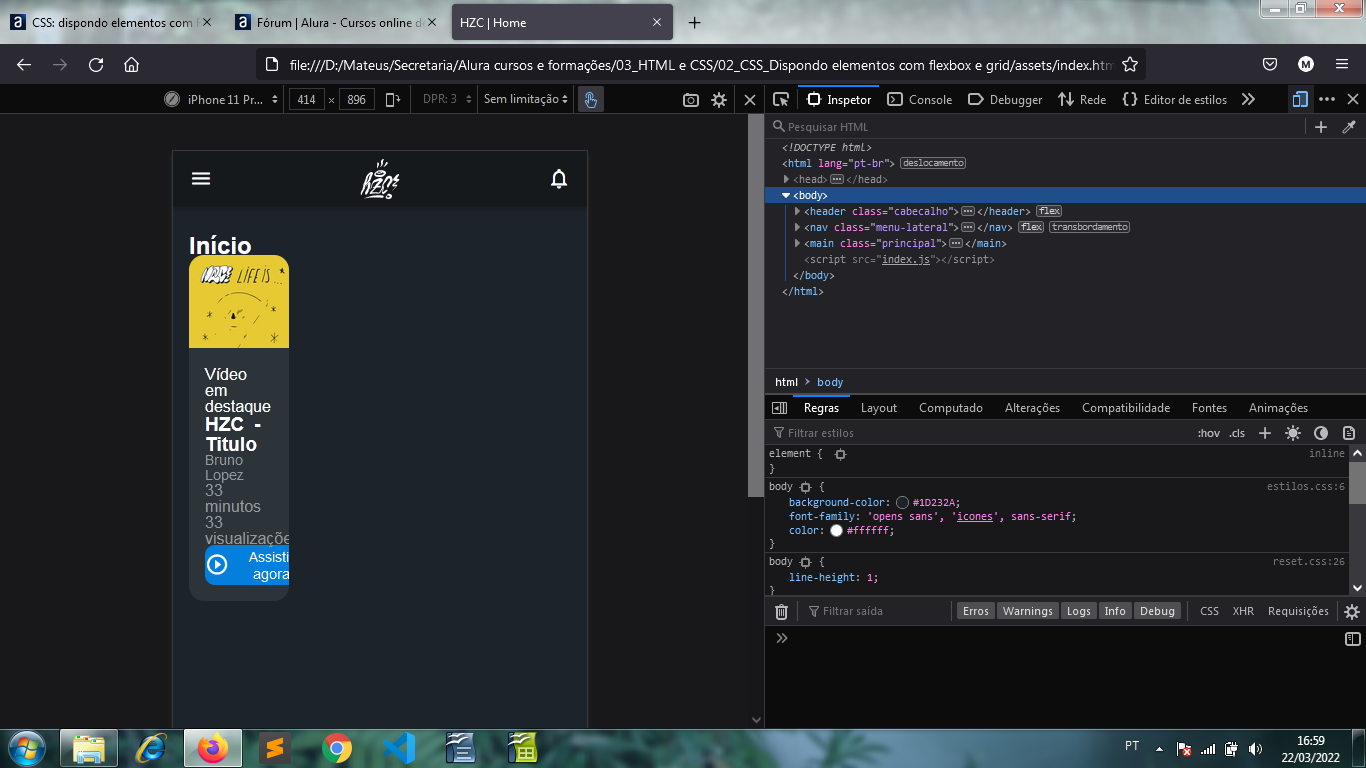Click notification bell on HZC page
This screenshot has height=768, width=1366.
point(559,179)
